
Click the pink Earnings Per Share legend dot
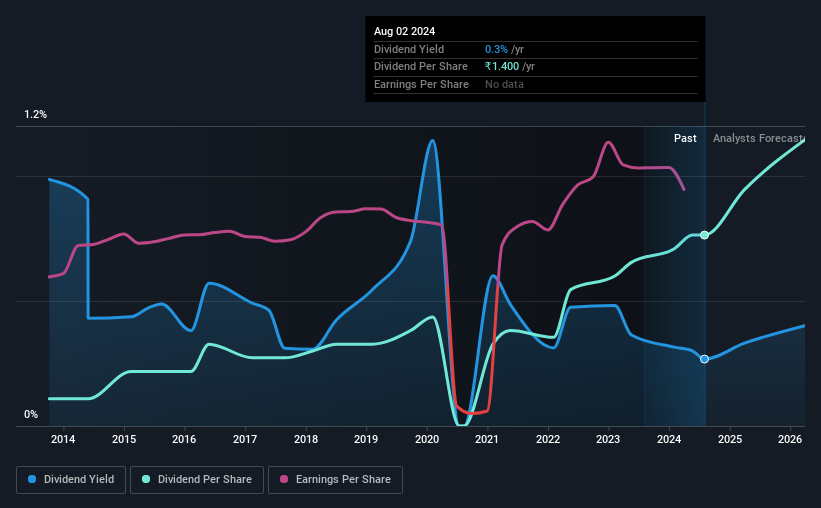point(284,479)
